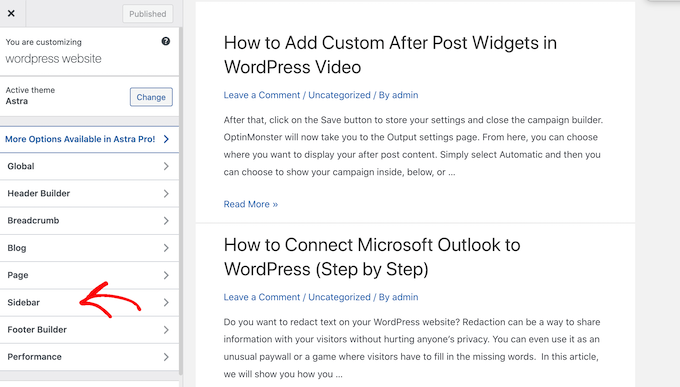Click admin author link on first post
Screen dimensions: 680x387
tap(405, 95)
